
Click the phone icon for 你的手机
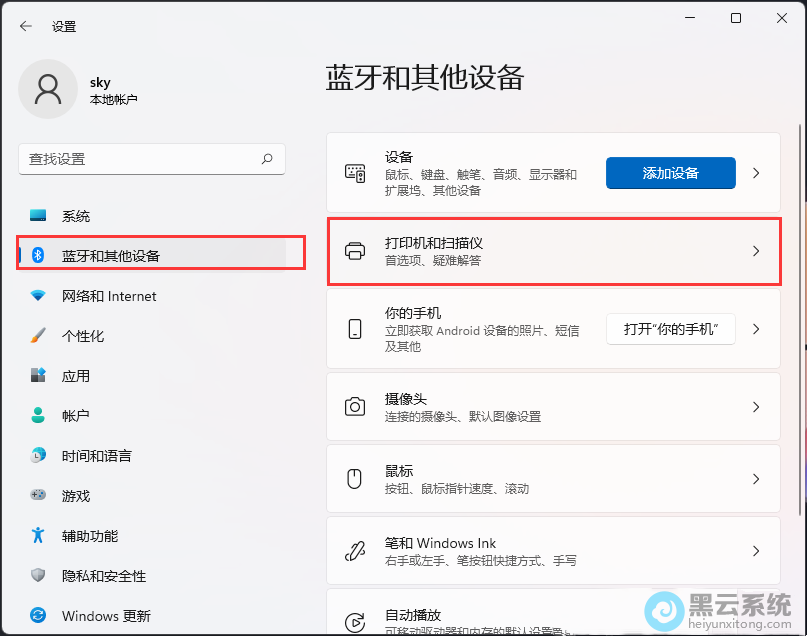coord(355,329)
